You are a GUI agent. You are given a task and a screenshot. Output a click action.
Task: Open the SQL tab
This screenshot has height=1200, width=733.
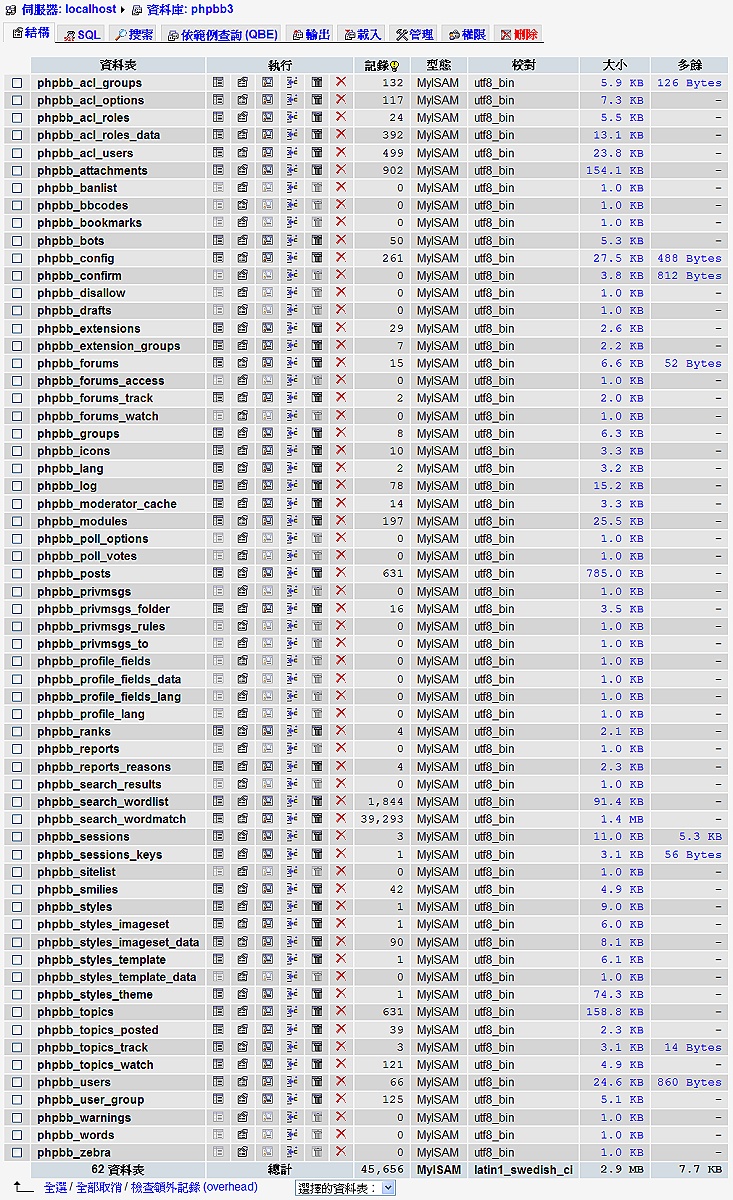[x=82, y=34]
